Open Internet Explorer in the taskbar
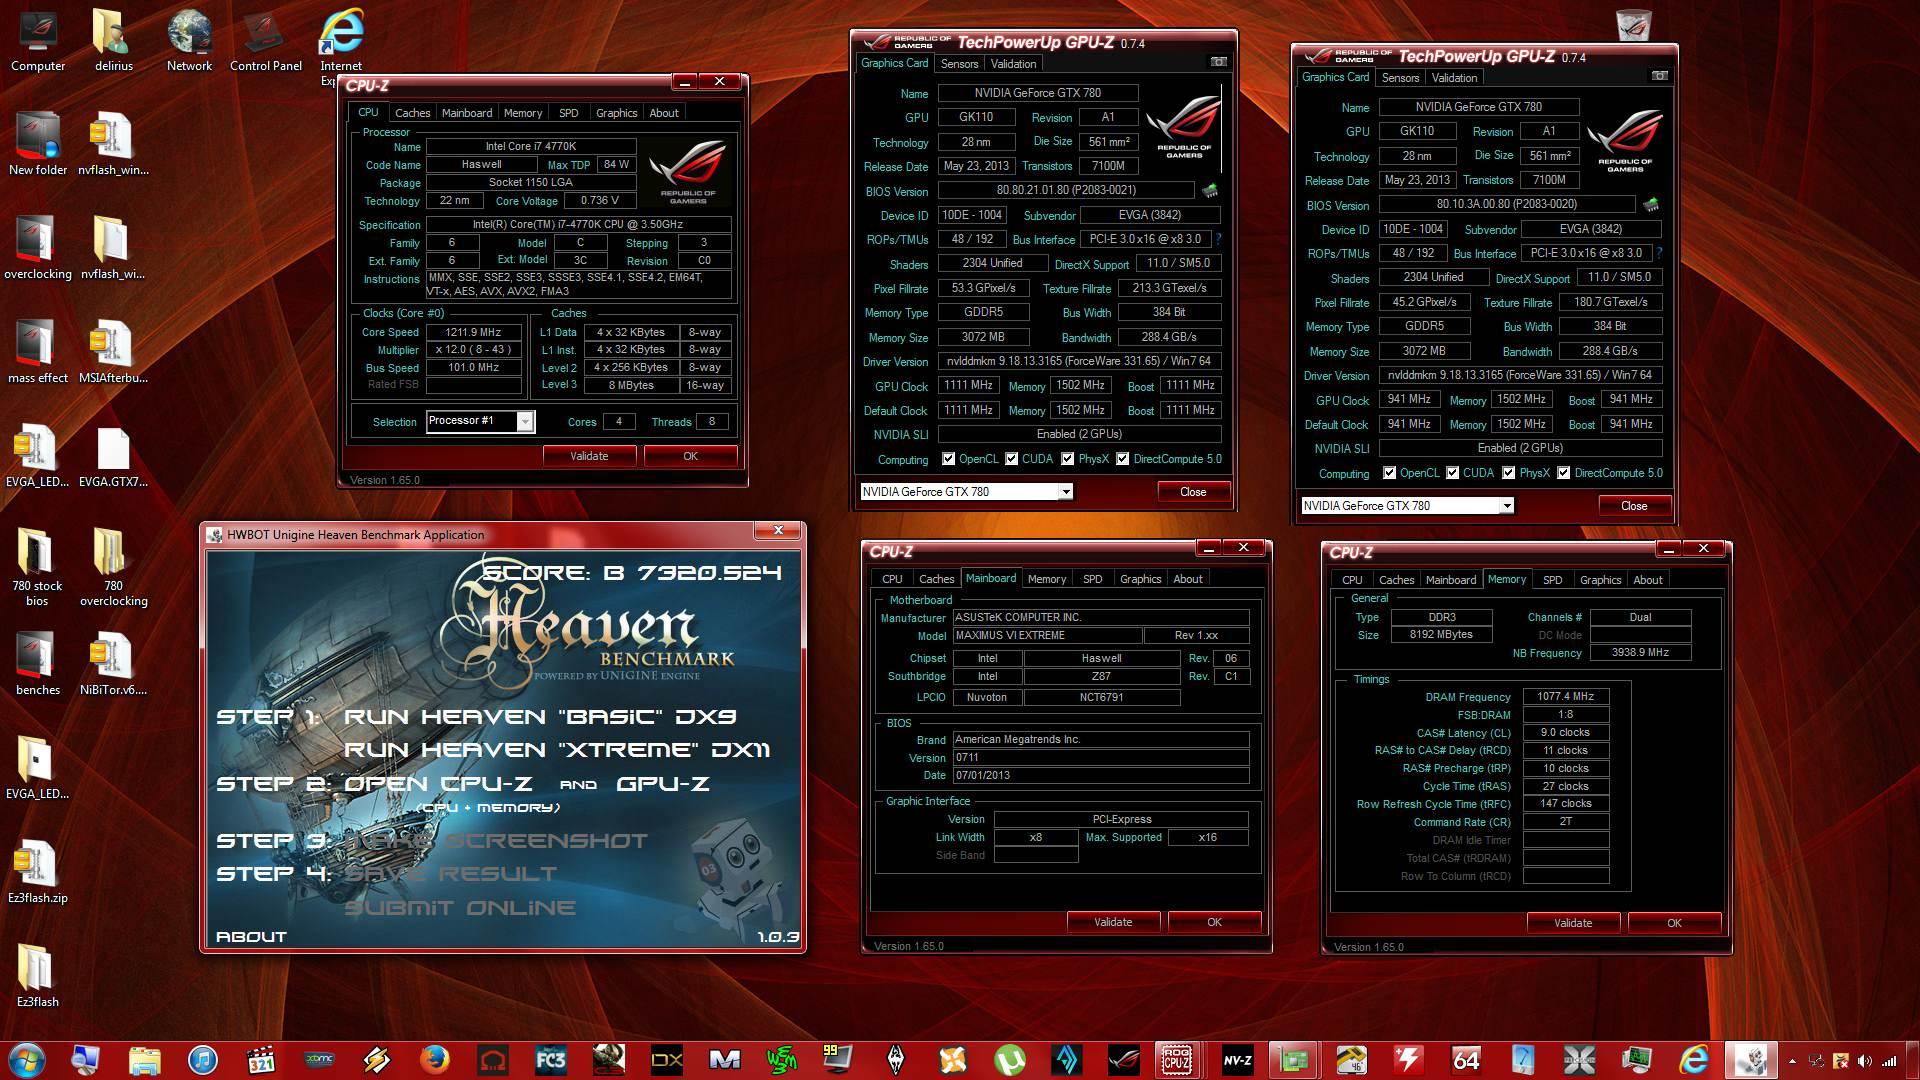 pyautogui.click(x=1694, y=1059)
